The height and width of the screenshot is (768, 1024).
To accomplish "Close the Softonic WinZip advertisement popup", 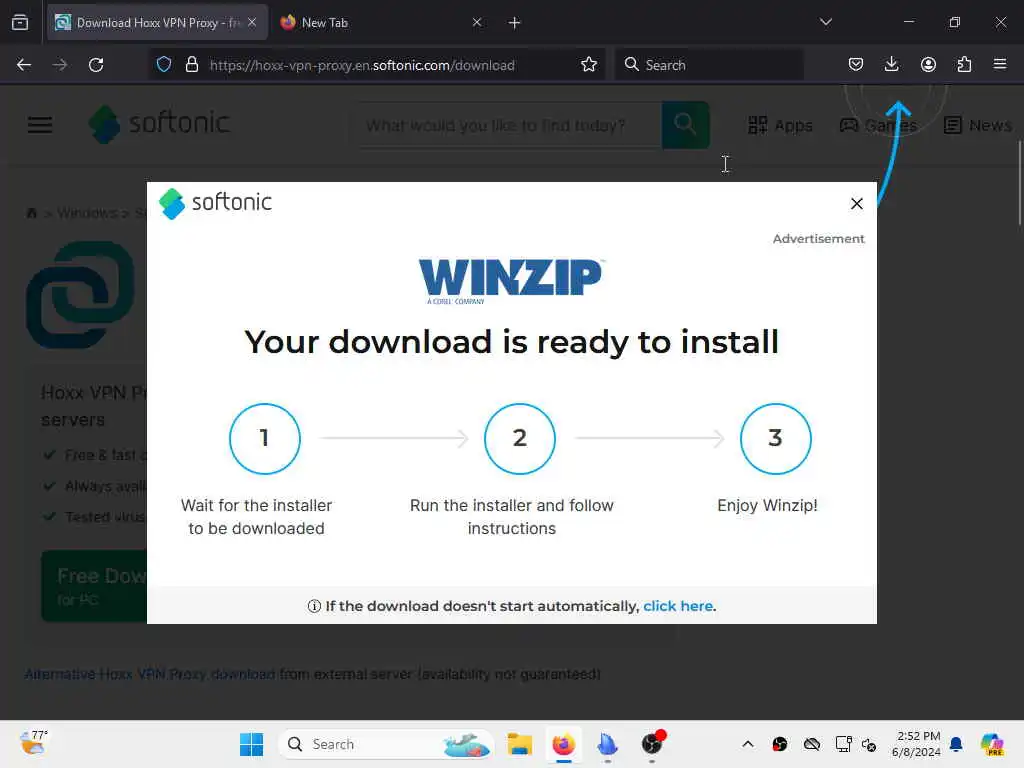I will point(857,204).
